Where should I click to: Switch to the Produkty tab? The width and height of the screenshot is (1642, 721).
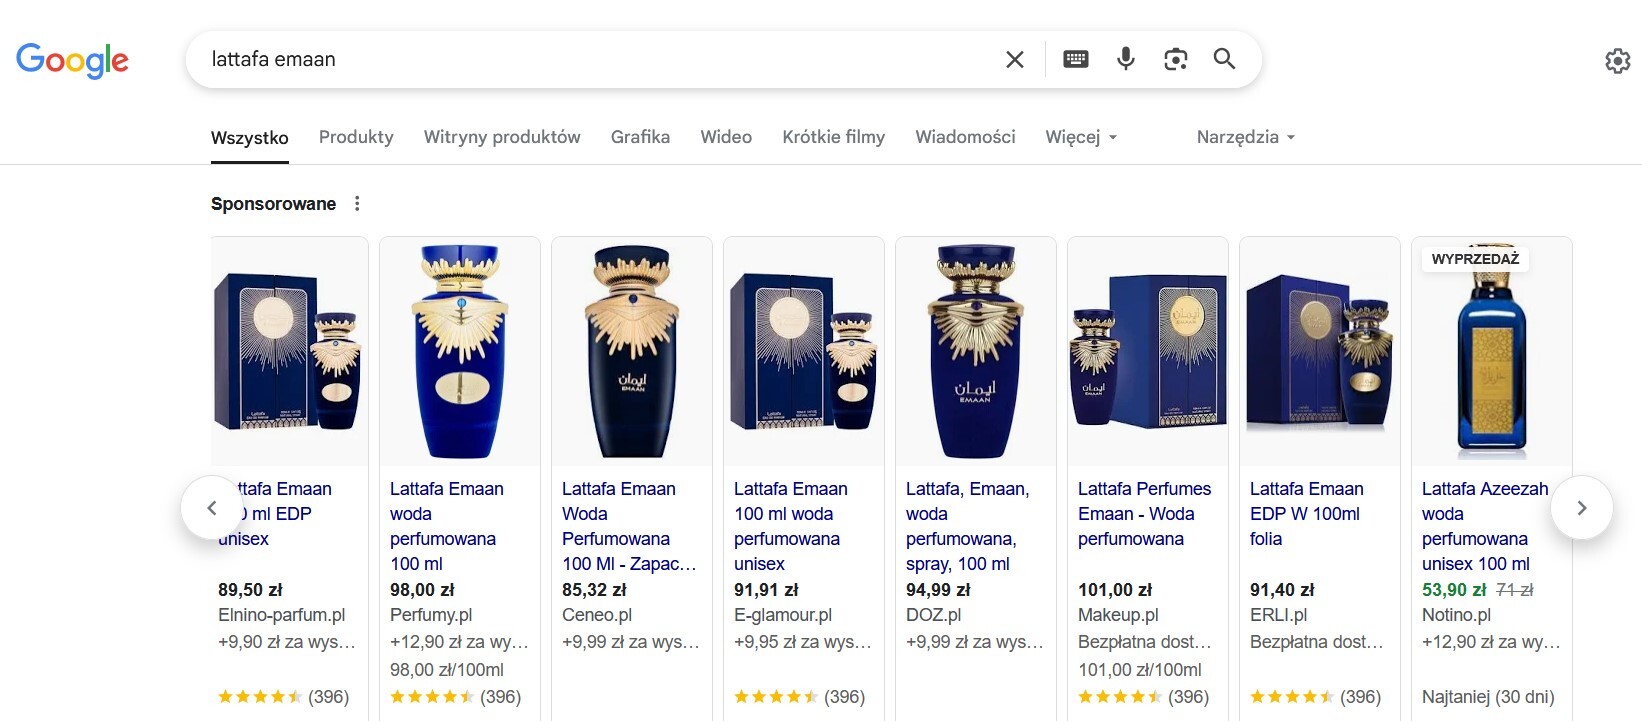(356, 137)
